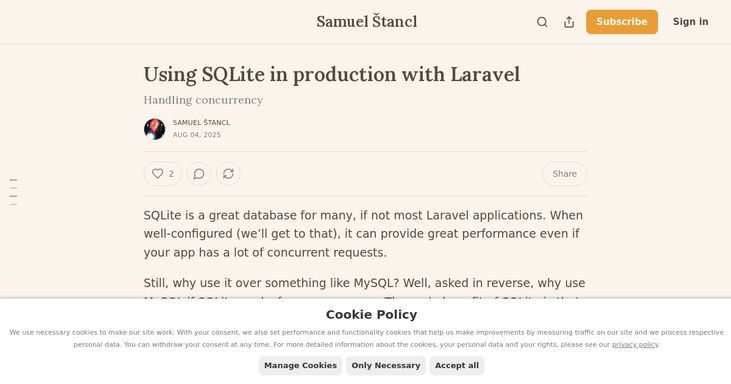This screenshot has height=384, width=731.
Task: Click the share upload icon in header
Action: 569,22
